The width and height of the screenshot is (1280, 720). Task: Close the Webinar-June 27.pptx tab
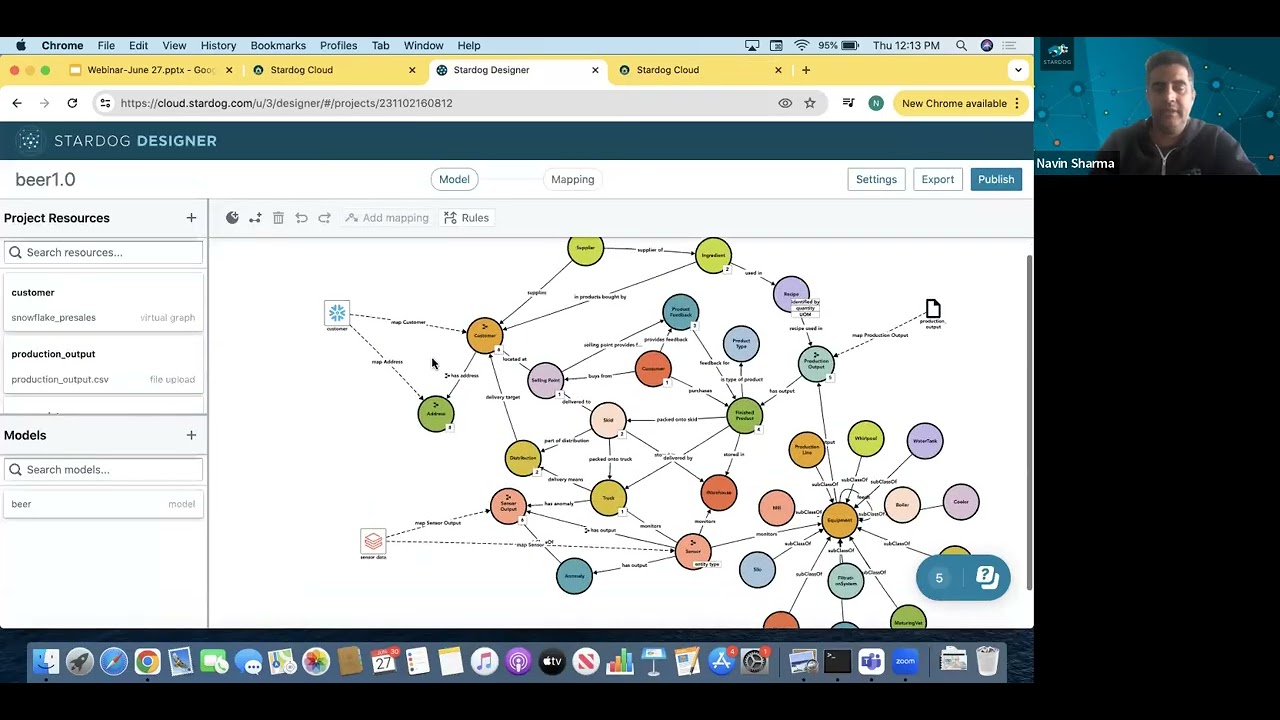pyautogui.click(x=229, y=70)
